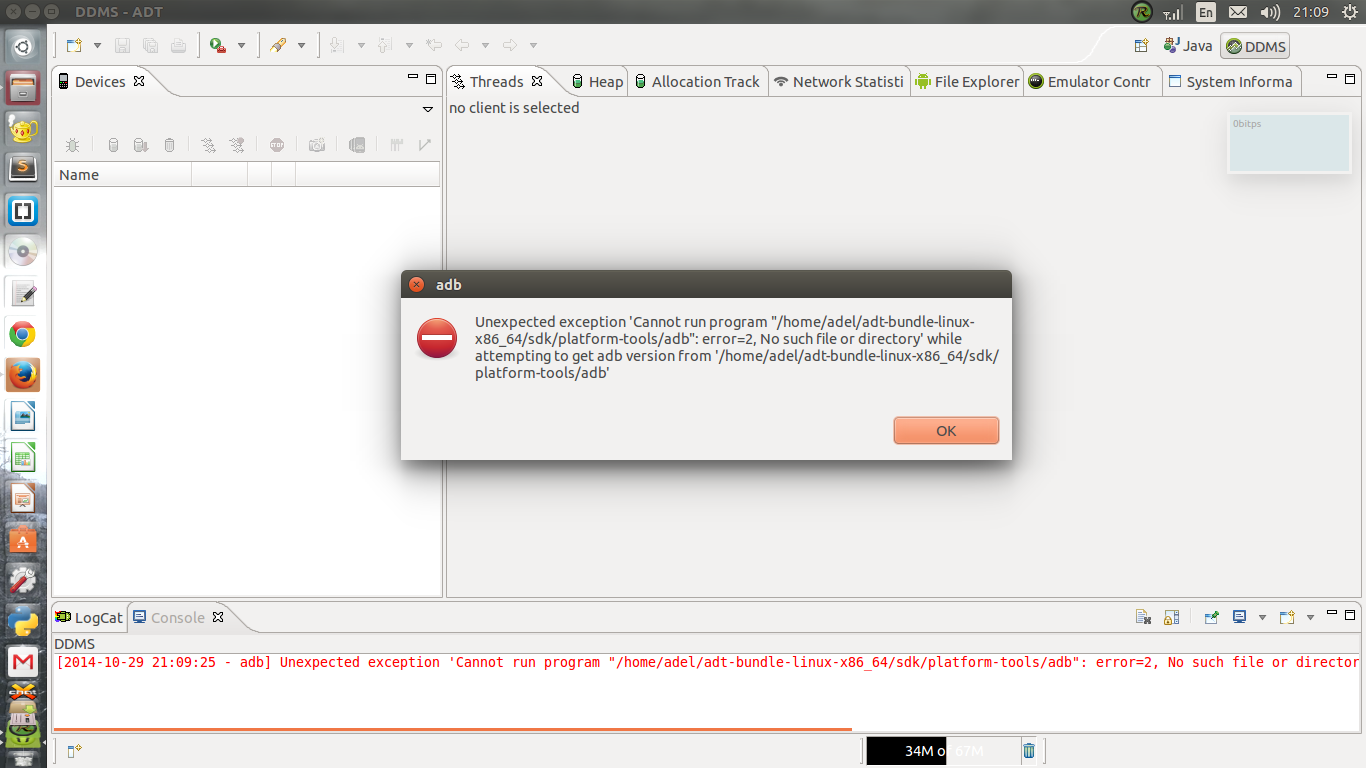Close the Console tab
Screen dimensions: 1366x768
tap(218, 617)
